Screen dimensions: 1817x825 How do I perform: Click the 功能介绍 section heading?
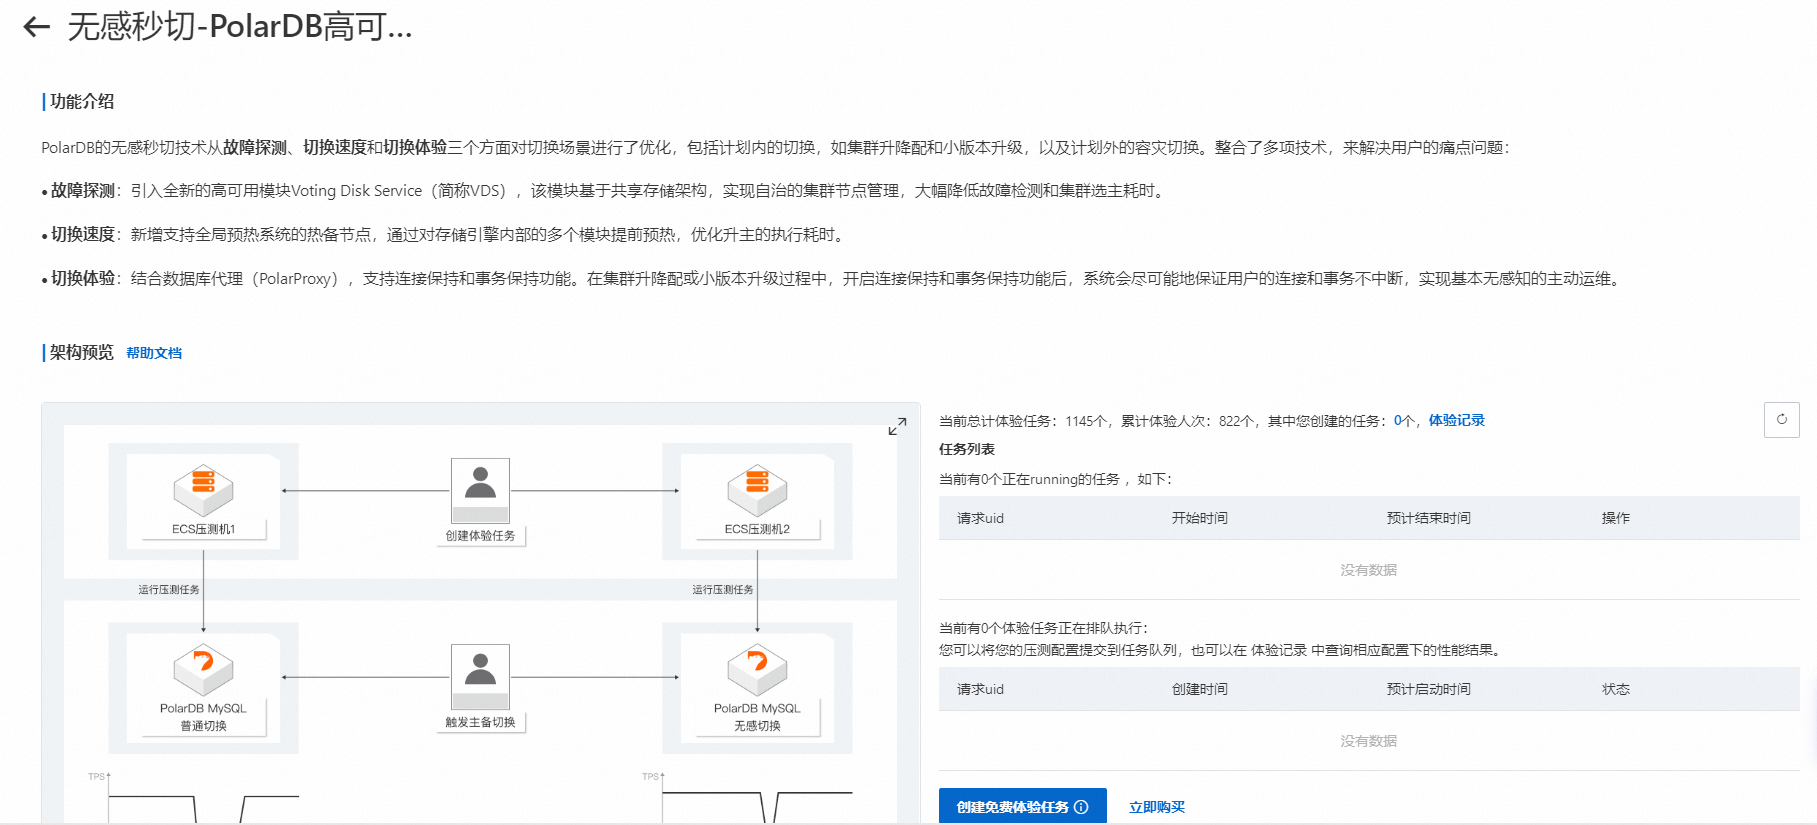tap(82, 101)
